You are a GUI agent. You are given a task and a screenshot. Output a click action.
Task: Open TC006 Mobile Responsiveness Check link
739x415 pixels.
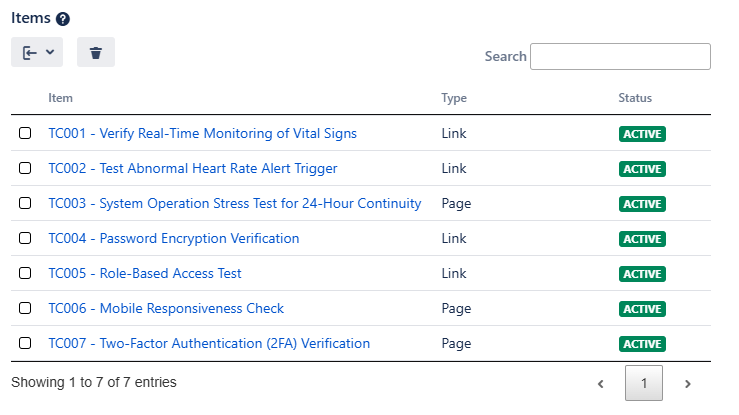click(166, 309)
